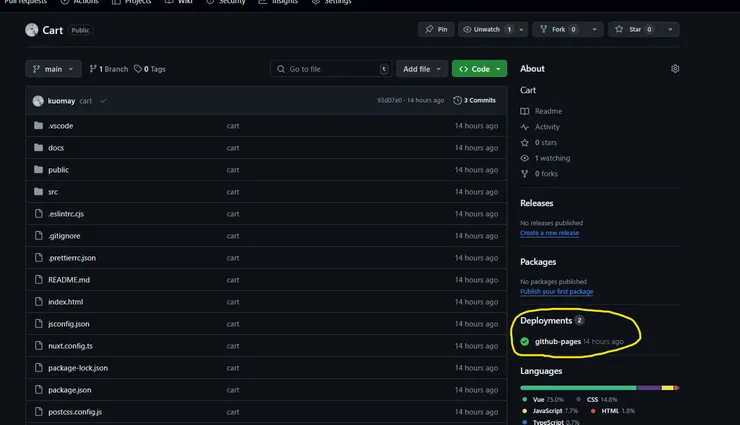740x425 pixels.
Task: Click the tag icon beside 0 Tags
Action: 138,69
